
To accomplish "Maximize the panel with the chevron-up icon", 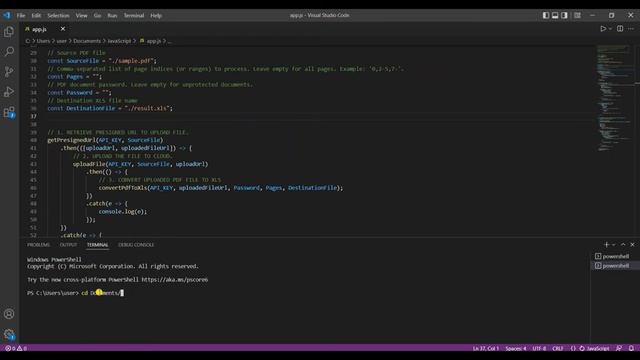I will pyautogui.click(x=623, y=244).
